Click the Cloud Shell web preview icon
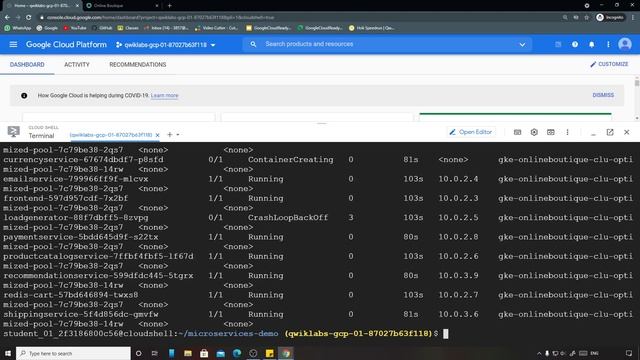640x360 pixels. (x=551, y=132)
